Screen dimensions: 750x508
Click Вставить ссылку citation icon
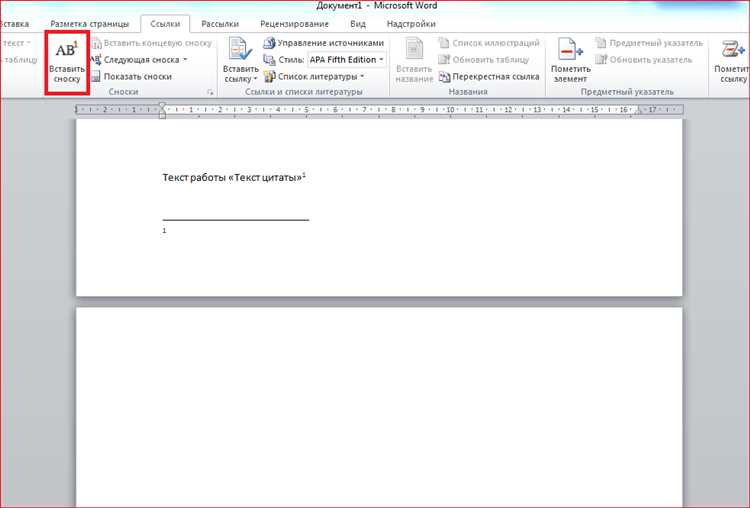[x=240, y=49]
